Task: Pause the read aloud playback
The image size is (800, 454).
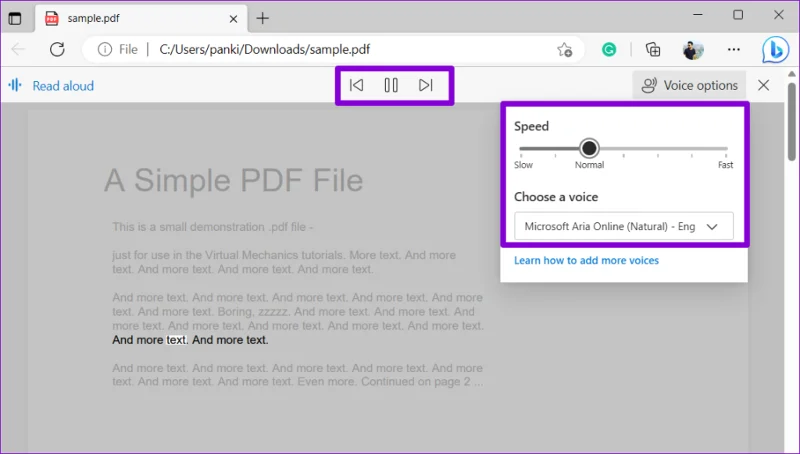Action: (391, 85)
